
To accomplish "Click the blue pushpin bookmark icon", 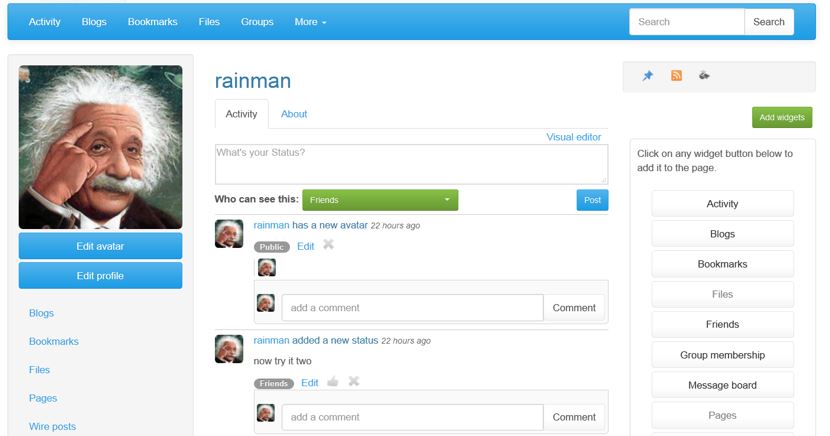I will click(648, 76).
